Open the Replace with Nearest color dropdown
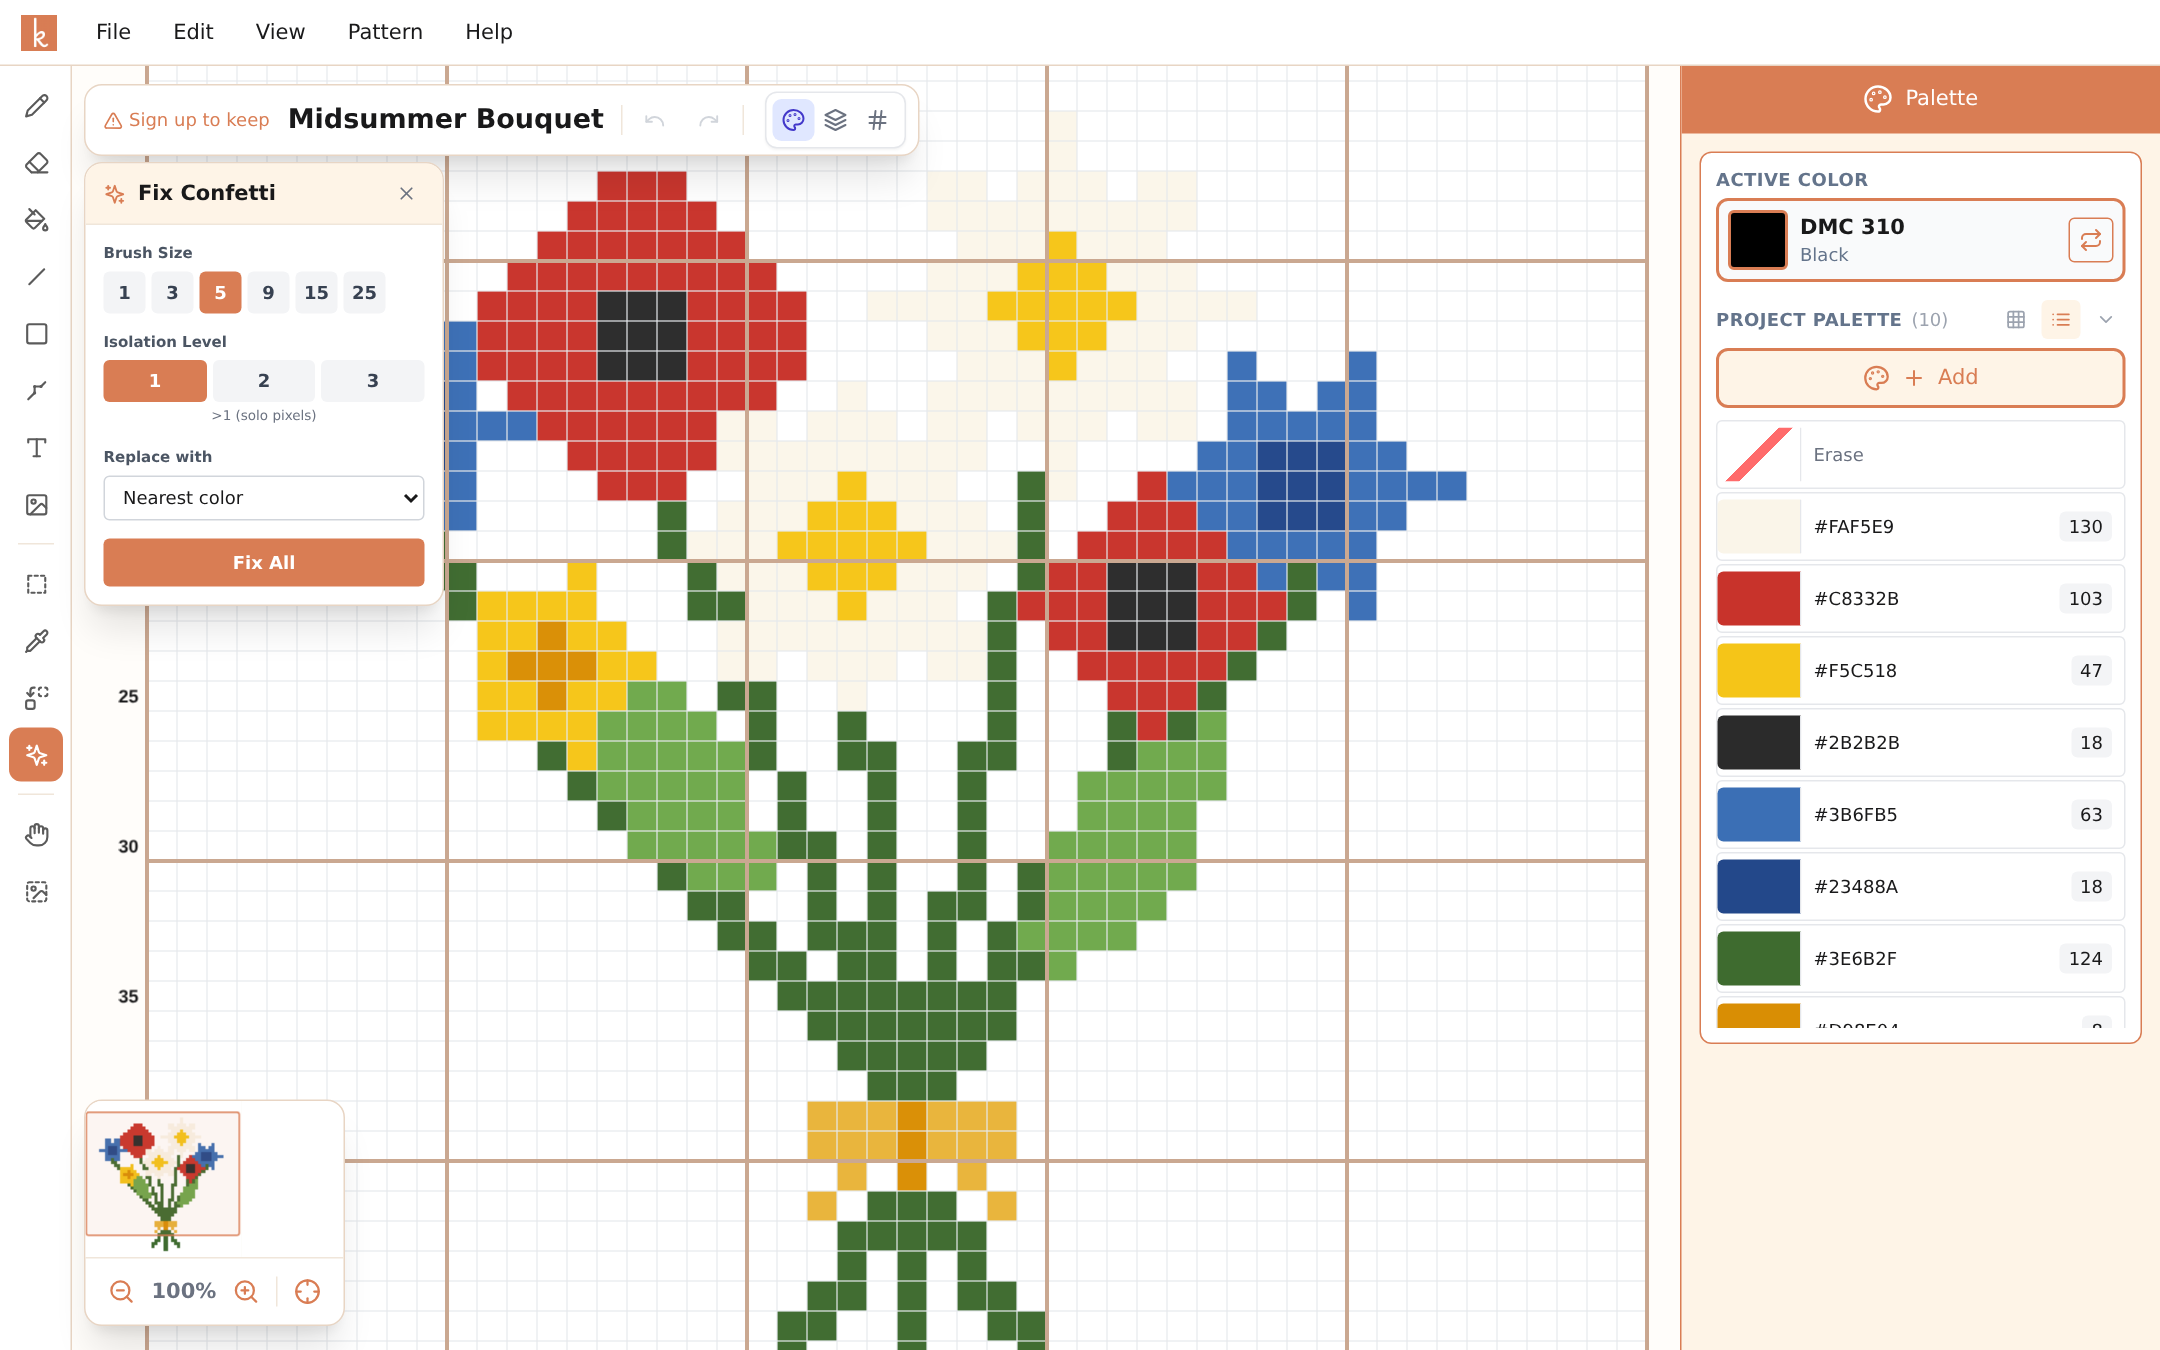Image resolution: width=2160 pixels, height=1350 pixels. click(x=264, y=498)
